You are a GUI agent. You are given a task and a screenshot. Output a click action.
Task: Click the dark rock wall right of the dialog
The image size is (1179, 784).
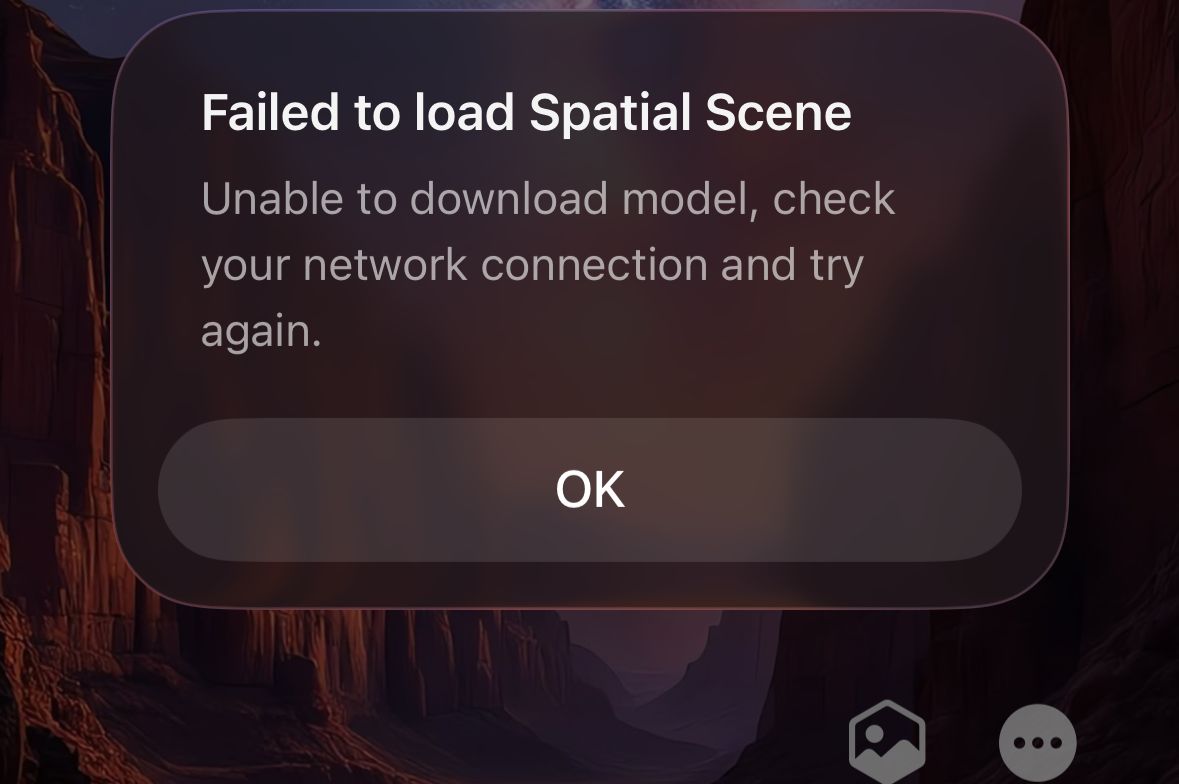[x=1124, y=338]
